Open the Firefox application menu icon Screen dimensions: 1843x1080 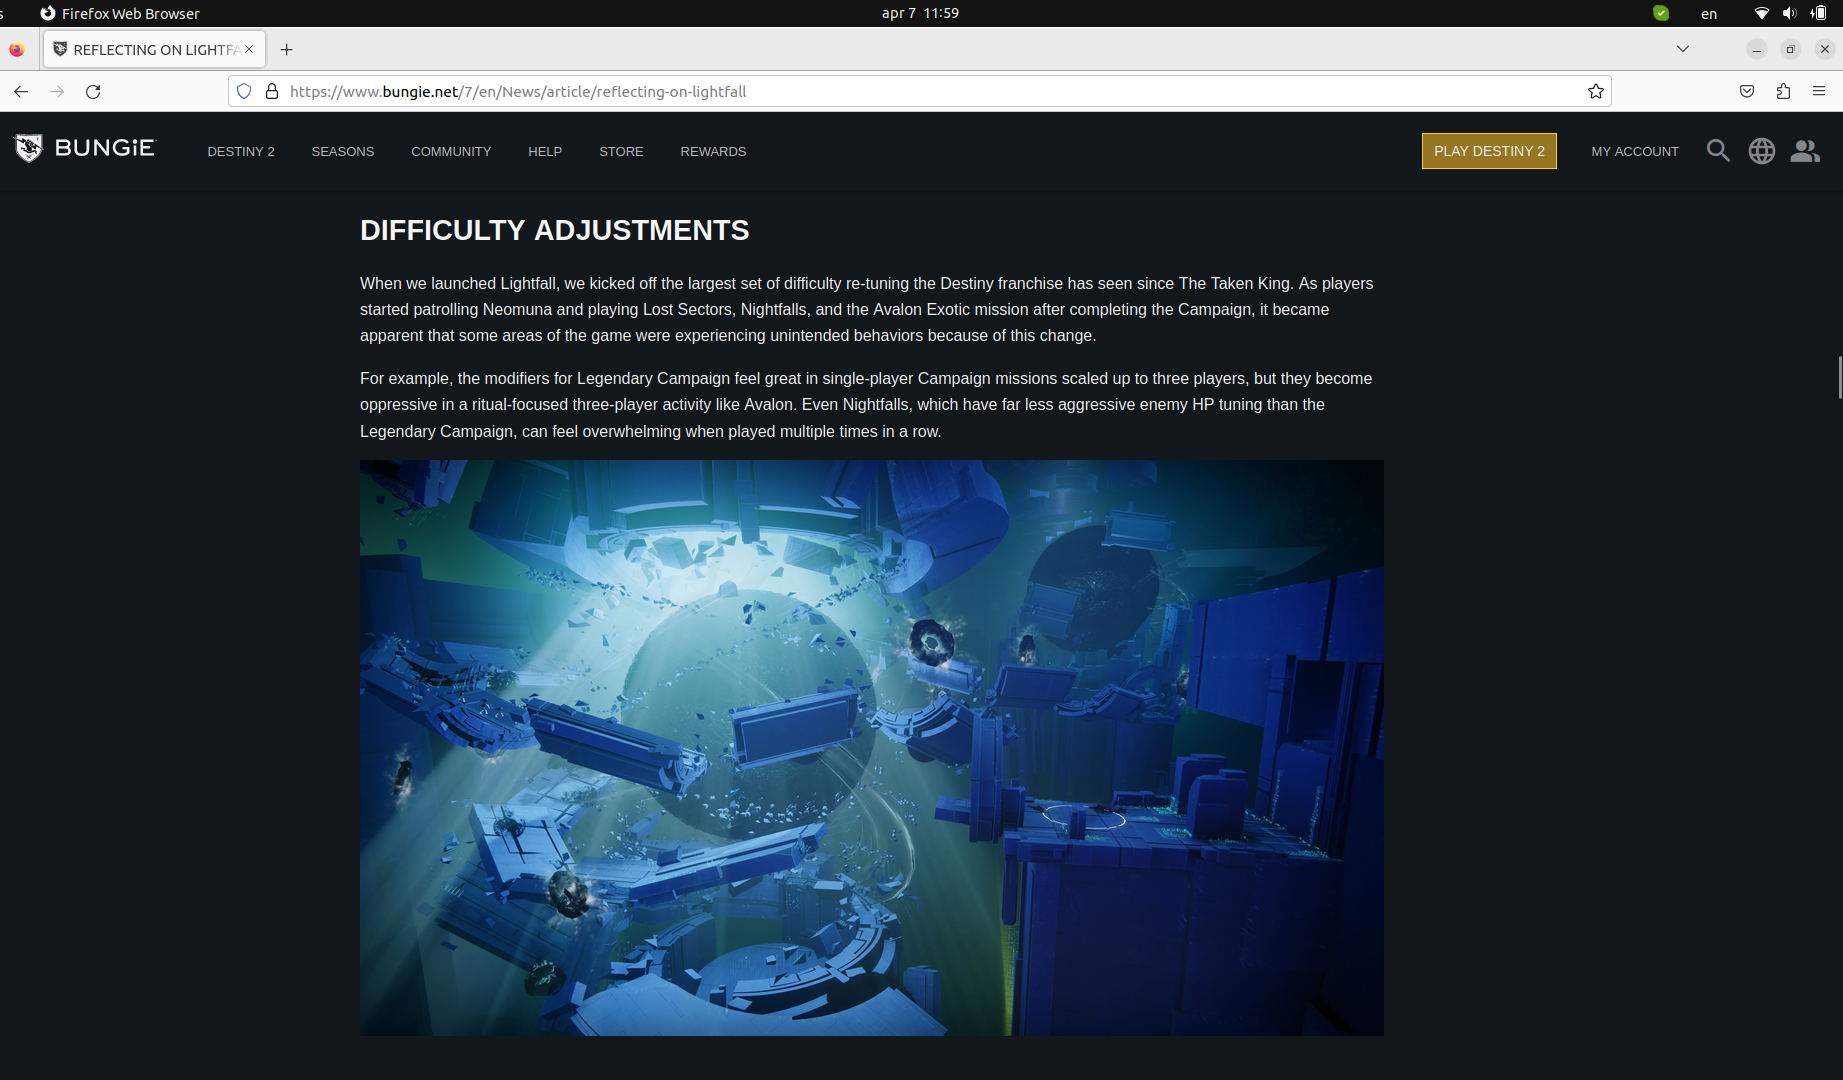(x=1819, y=90)
